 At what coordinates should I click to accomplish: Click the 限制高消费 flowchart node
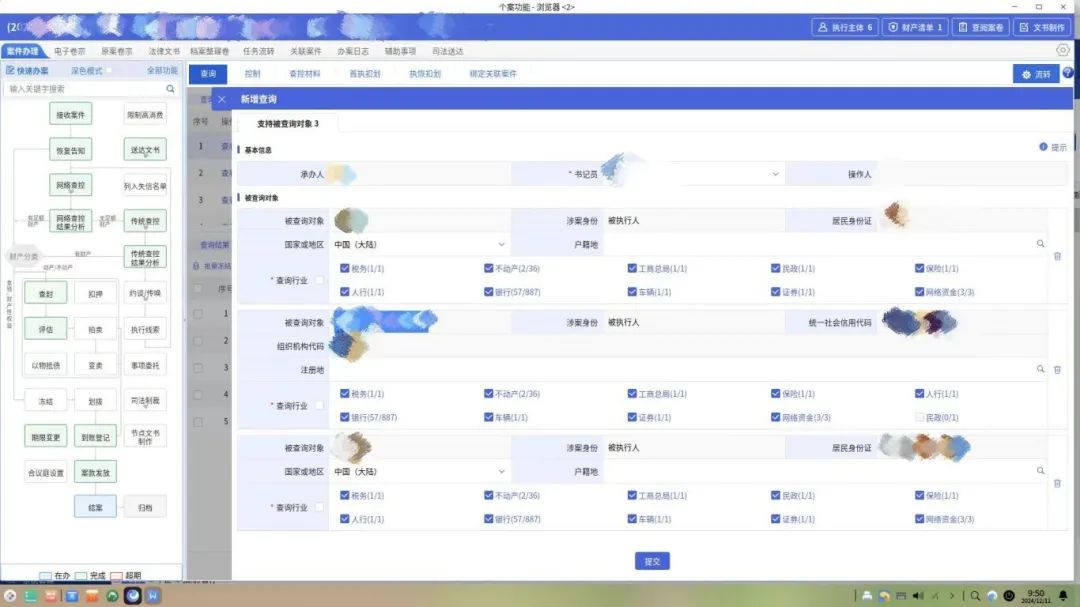point(145,114)
